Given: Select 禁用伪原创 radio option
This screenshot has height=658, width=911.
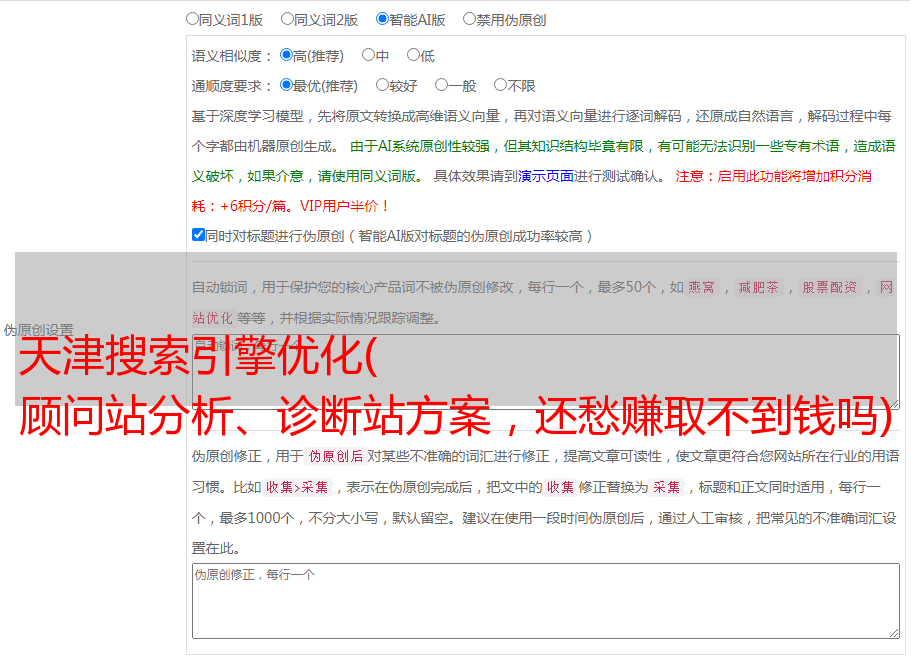Looking at the screenshot, I should point(469,19).
